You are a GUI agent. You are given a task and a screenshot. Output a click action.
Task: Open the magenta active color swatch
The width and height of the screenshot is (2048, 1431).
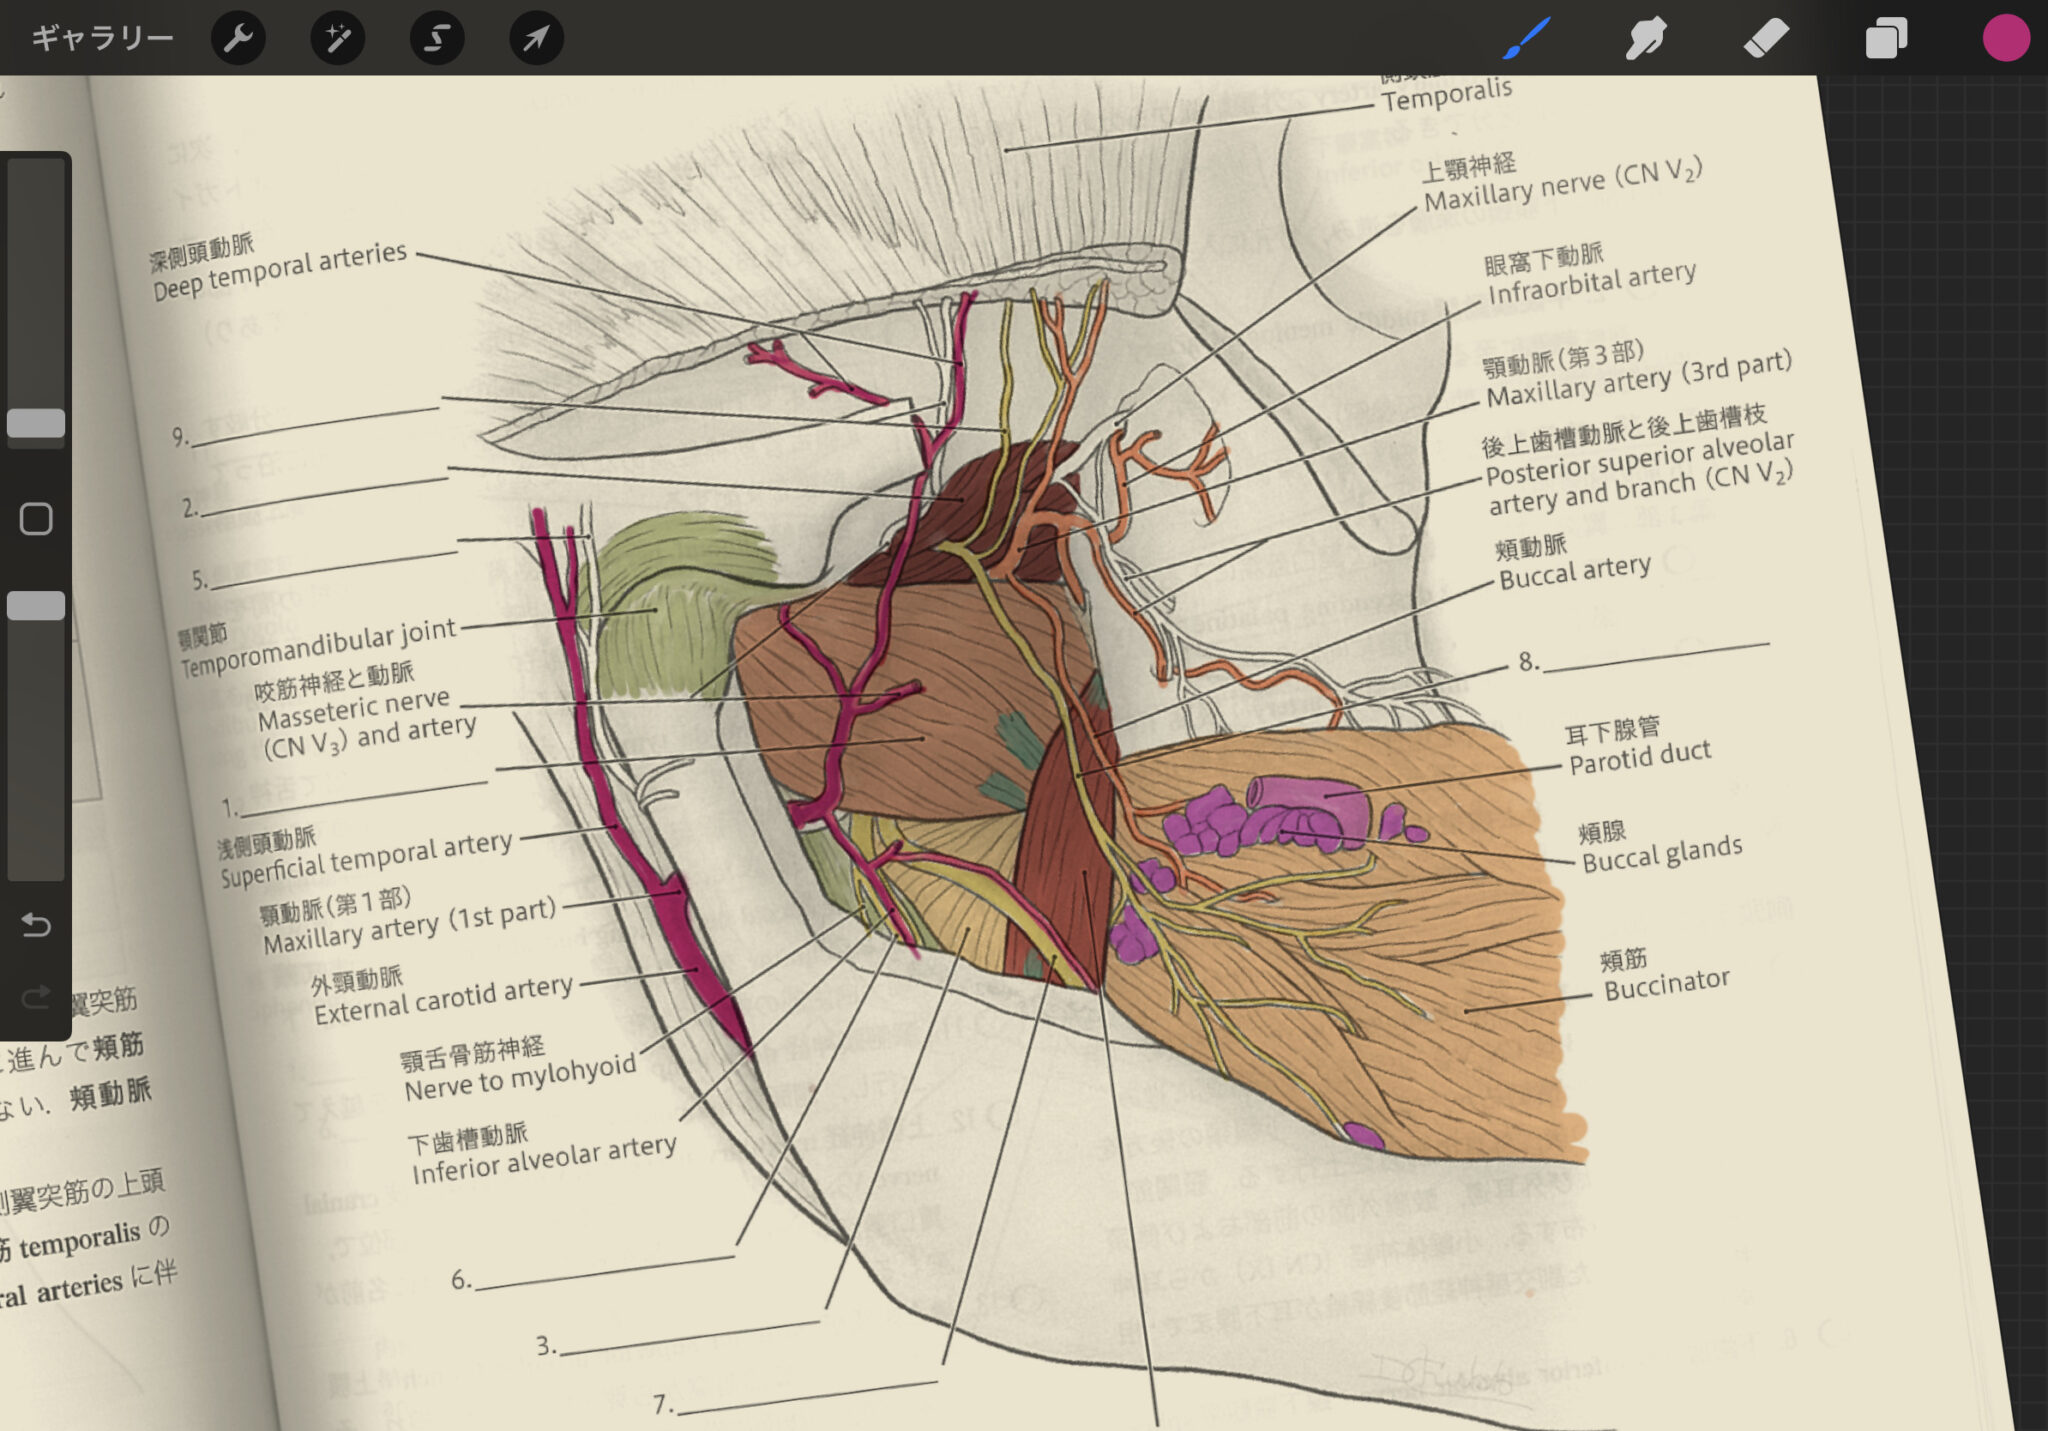2005,38
